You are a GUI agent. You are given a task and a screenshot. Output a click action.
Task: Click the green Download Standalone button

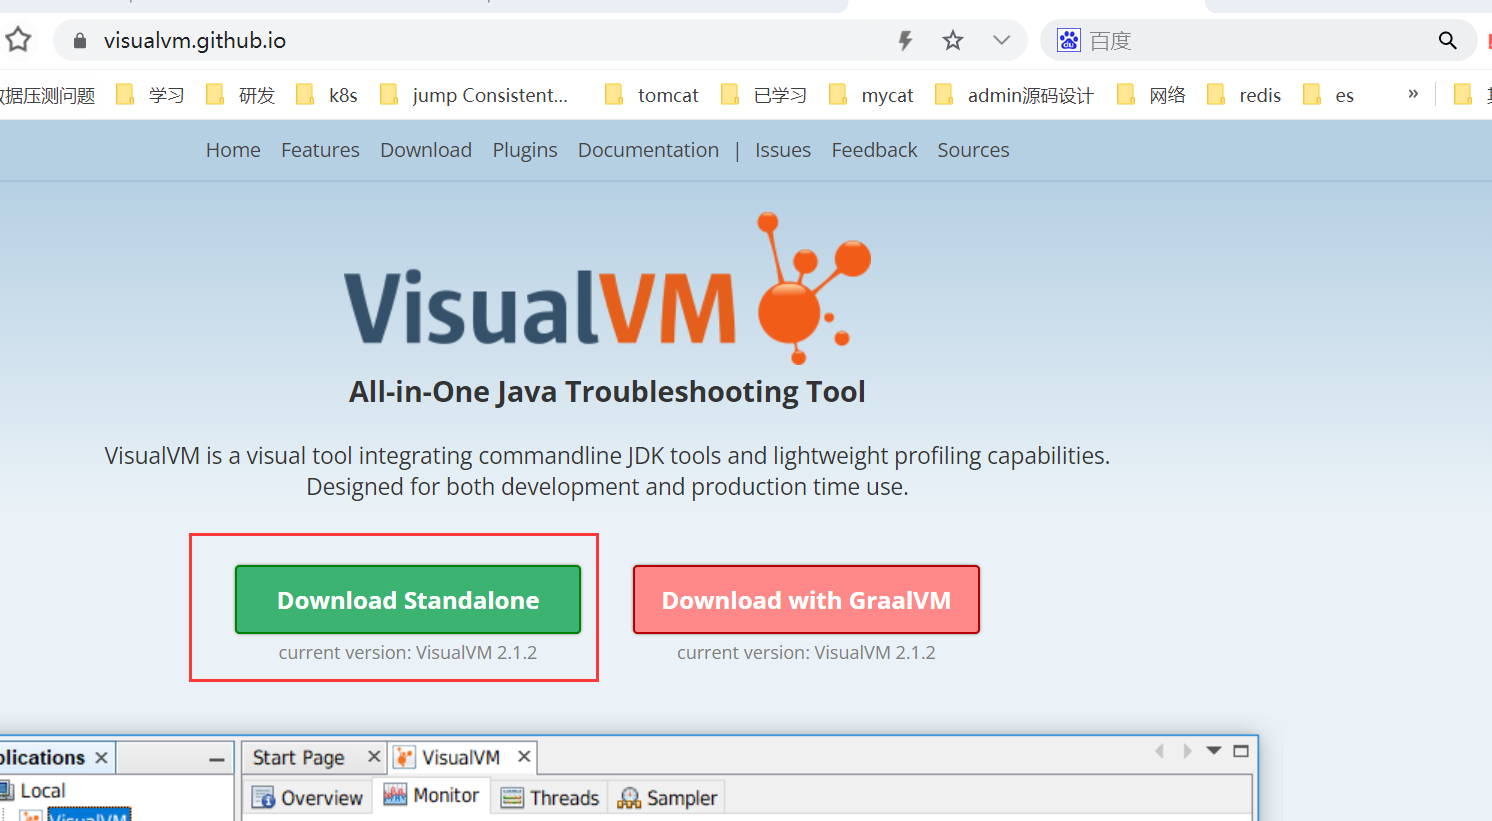click(x=408, y=600)
